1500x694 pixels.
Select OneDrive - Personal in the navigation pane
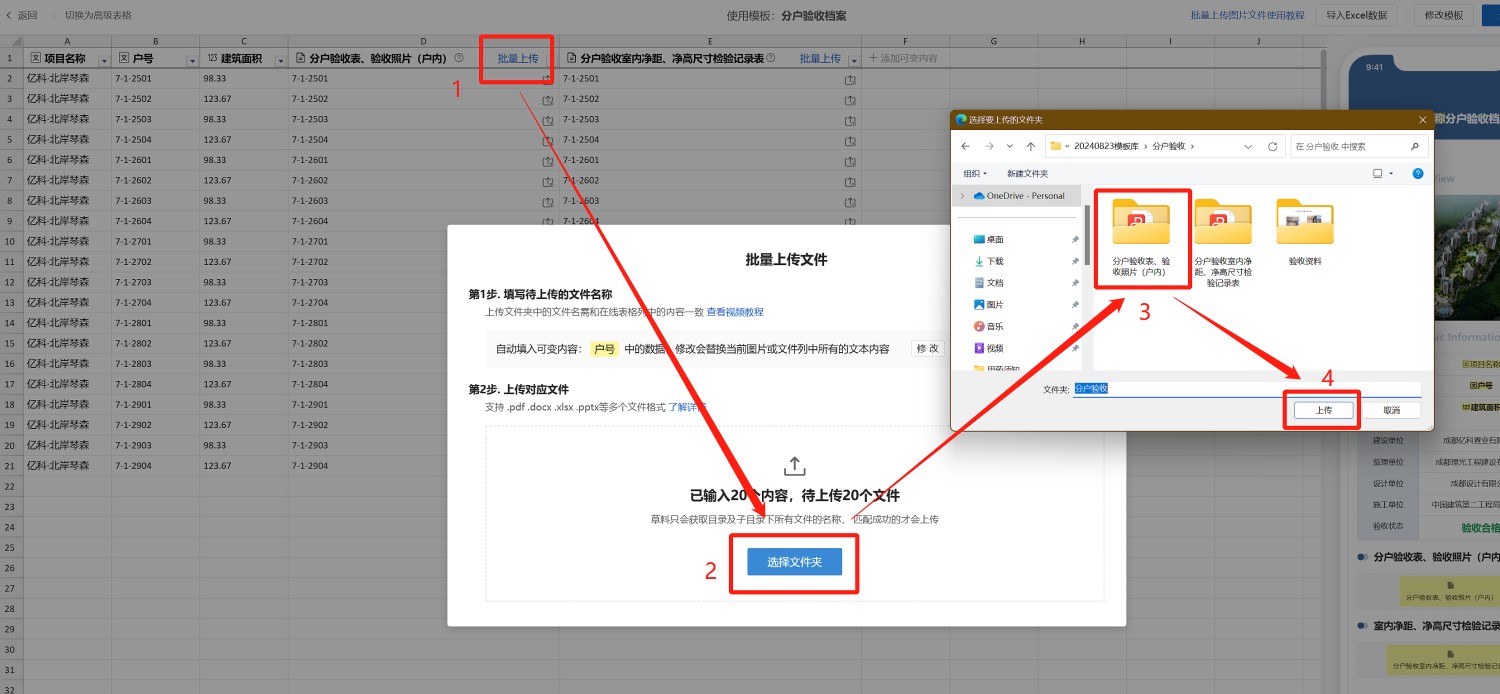tap(1018, 196)
